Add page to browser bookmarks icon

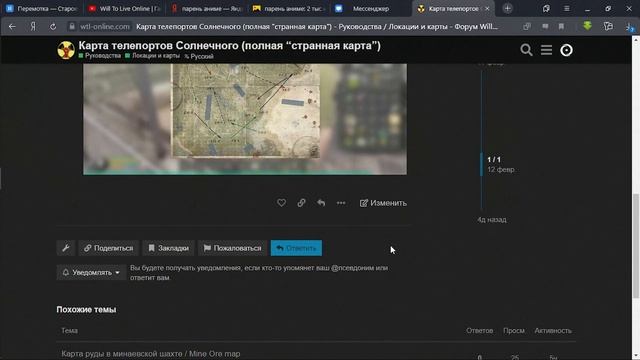561,27
